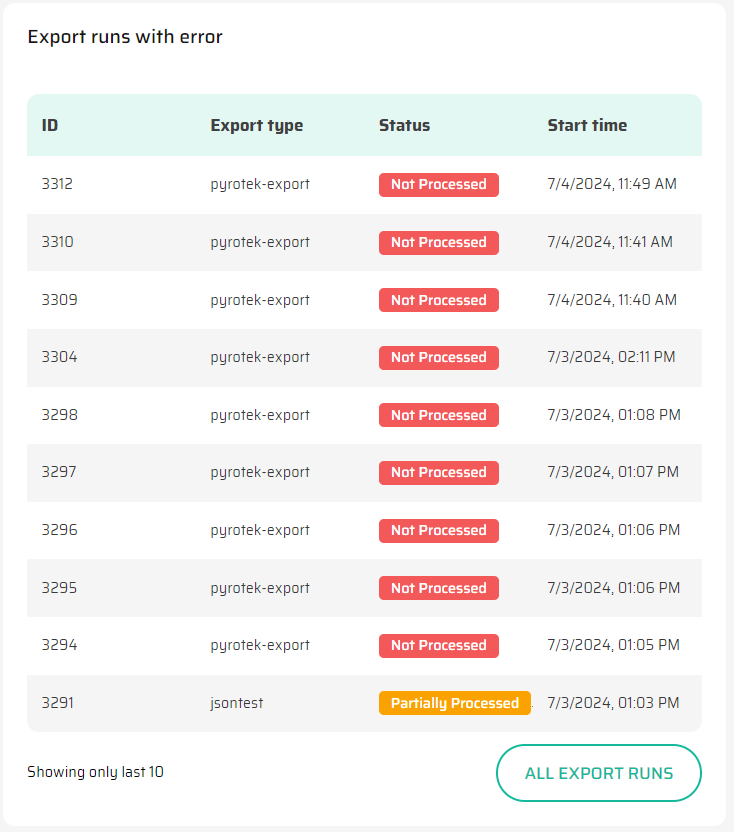Screen dimensions: 734x832
Task: Click Not Processed badge for run 3296
Action: (438, 530)
